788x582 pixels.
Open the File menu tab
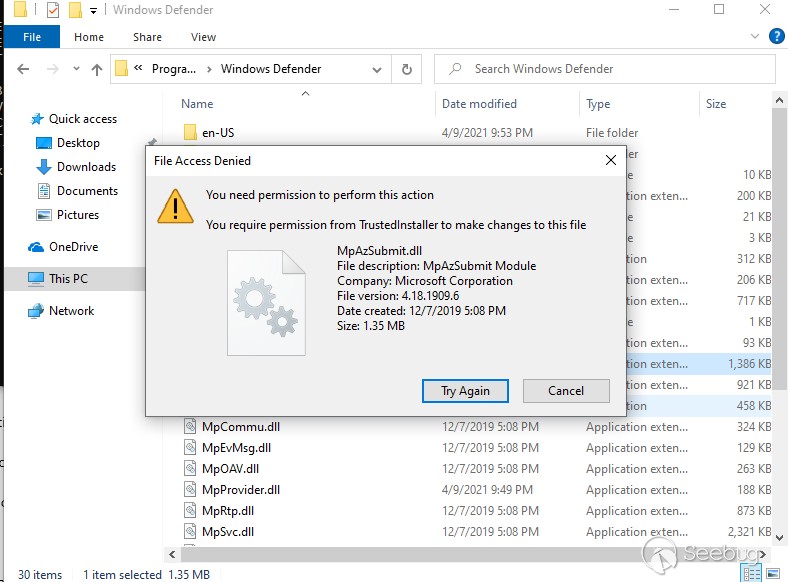pyautogui.click(x=31, y=37)
